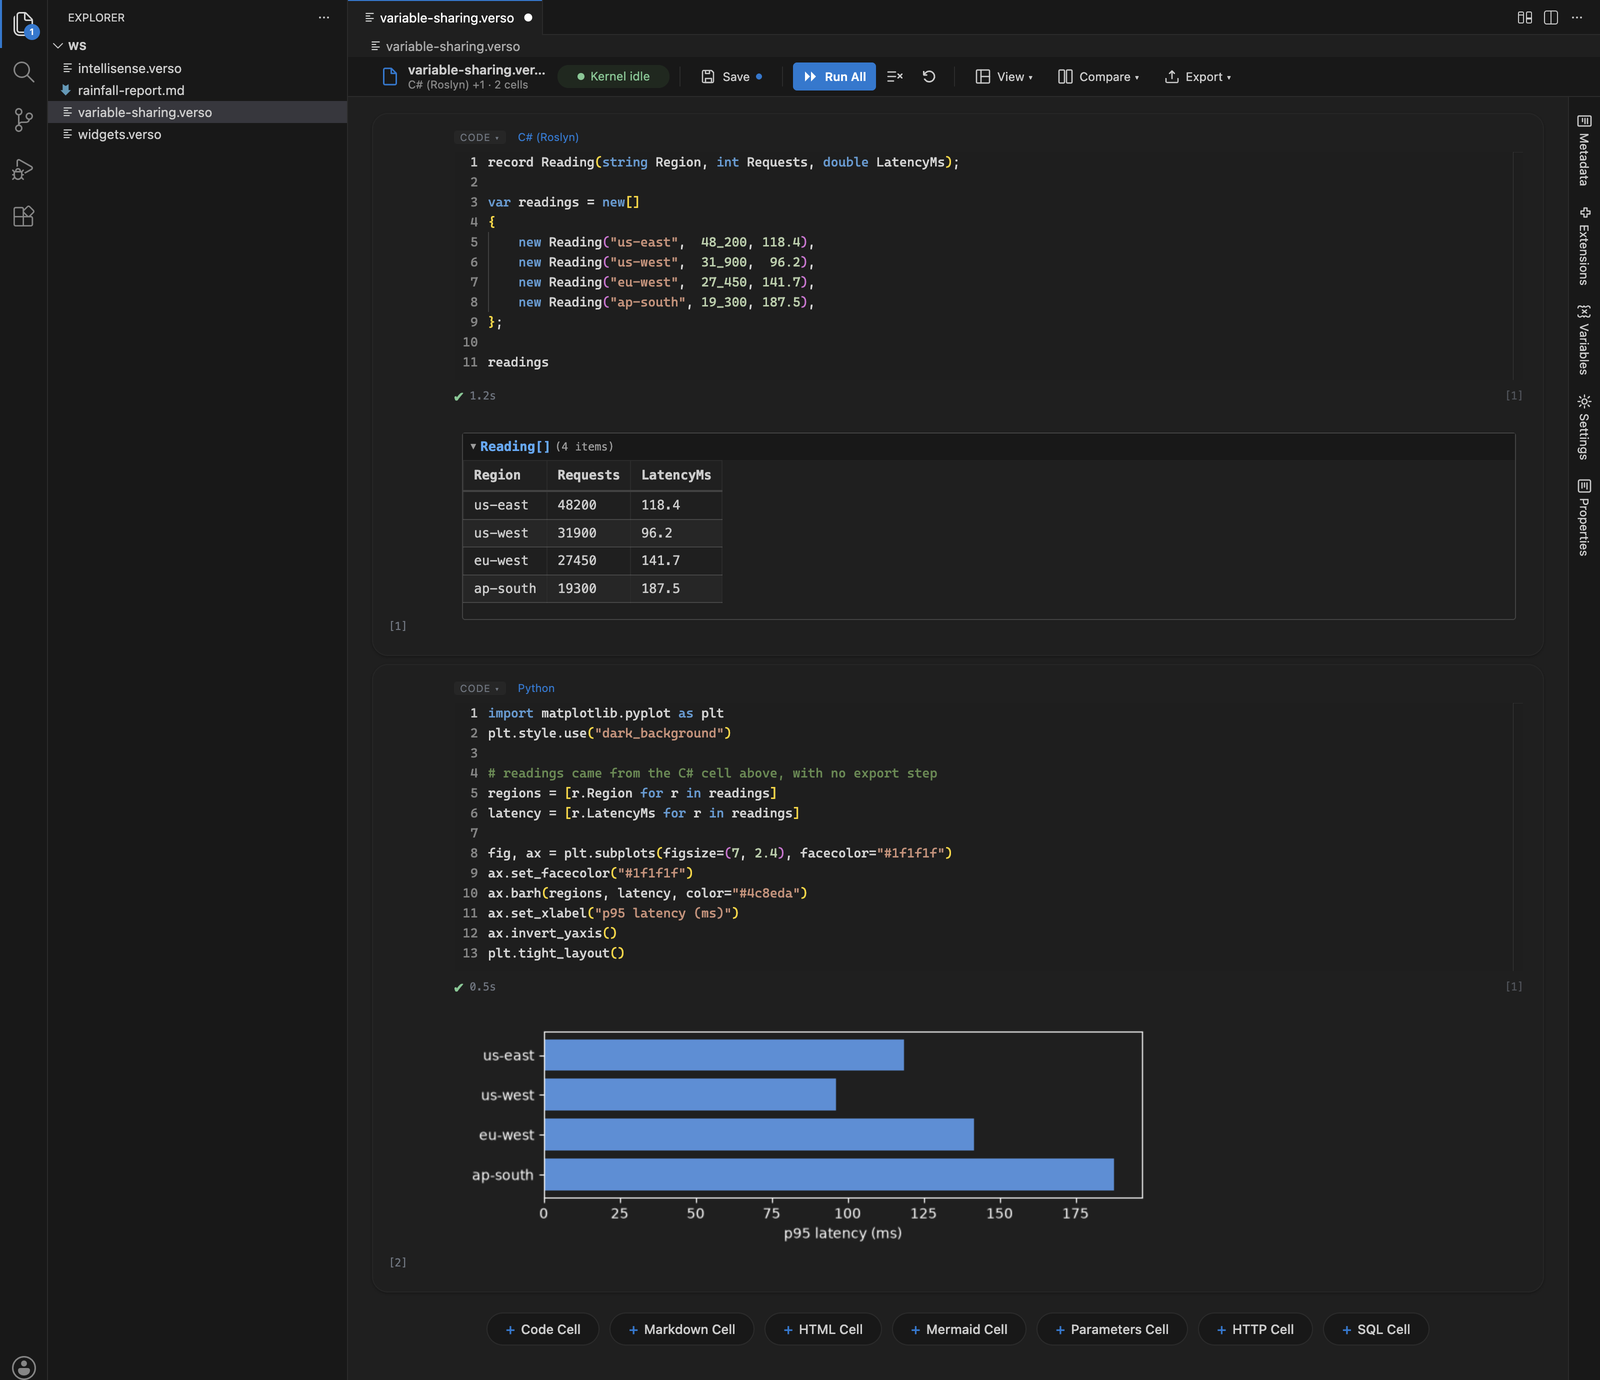Click the editor layout icon at top right
Viewport: 1600px width, 1380px height.
click(1525, 18)
